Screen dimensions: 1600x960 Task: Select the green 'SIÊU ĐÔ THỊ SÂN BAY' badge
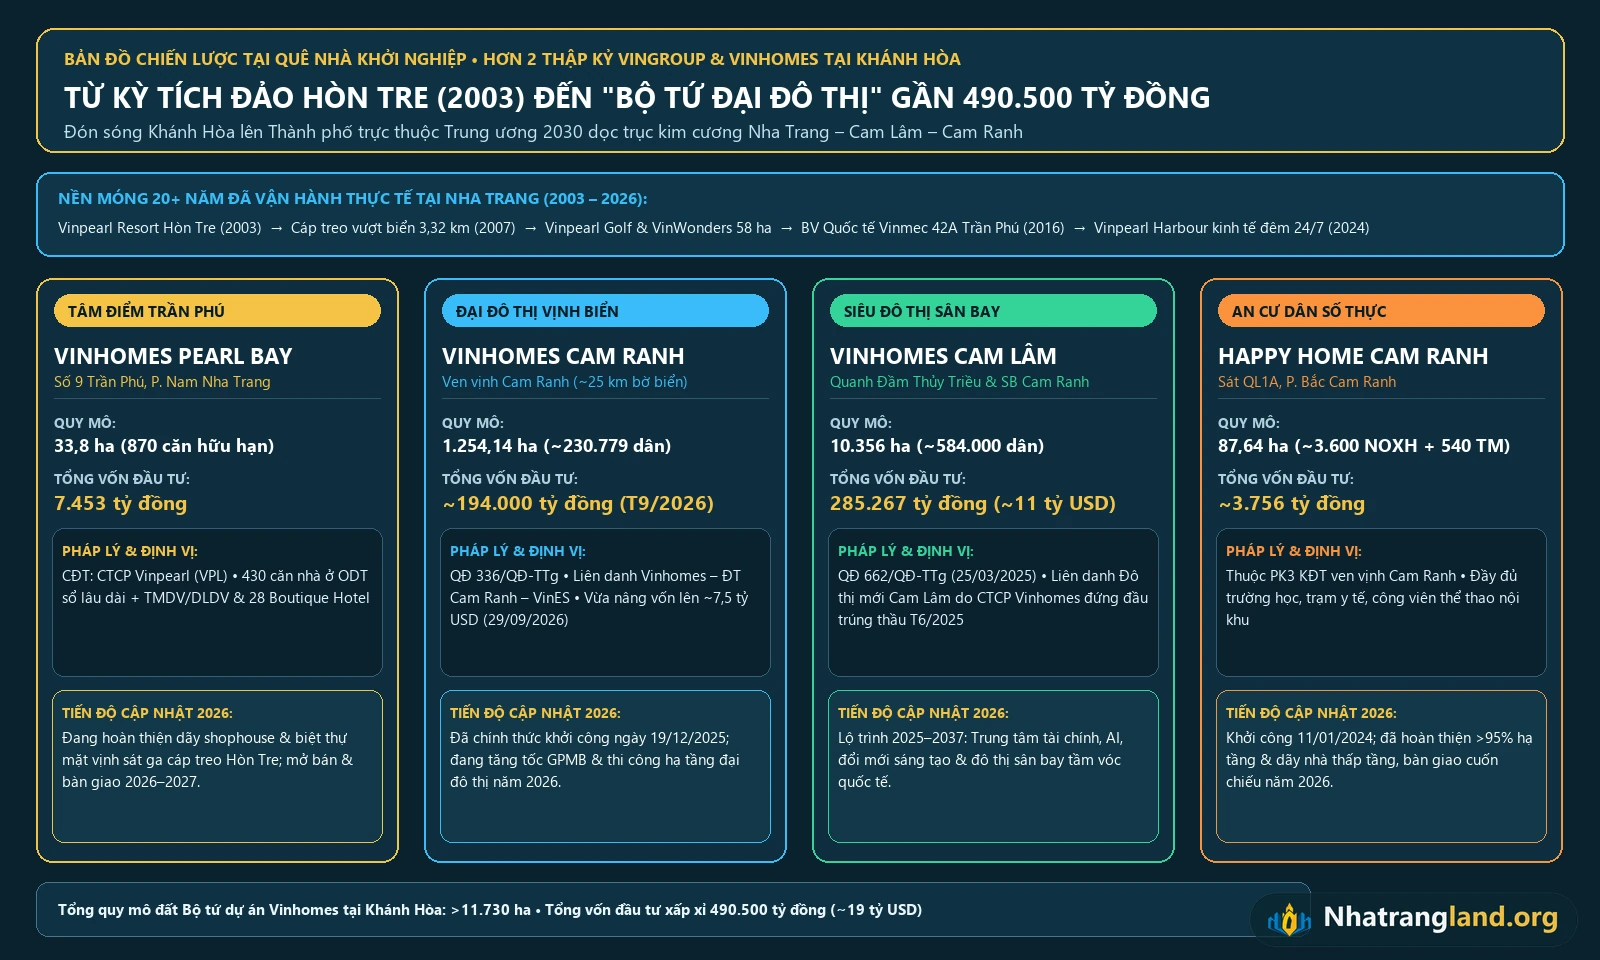pos(993,311)
